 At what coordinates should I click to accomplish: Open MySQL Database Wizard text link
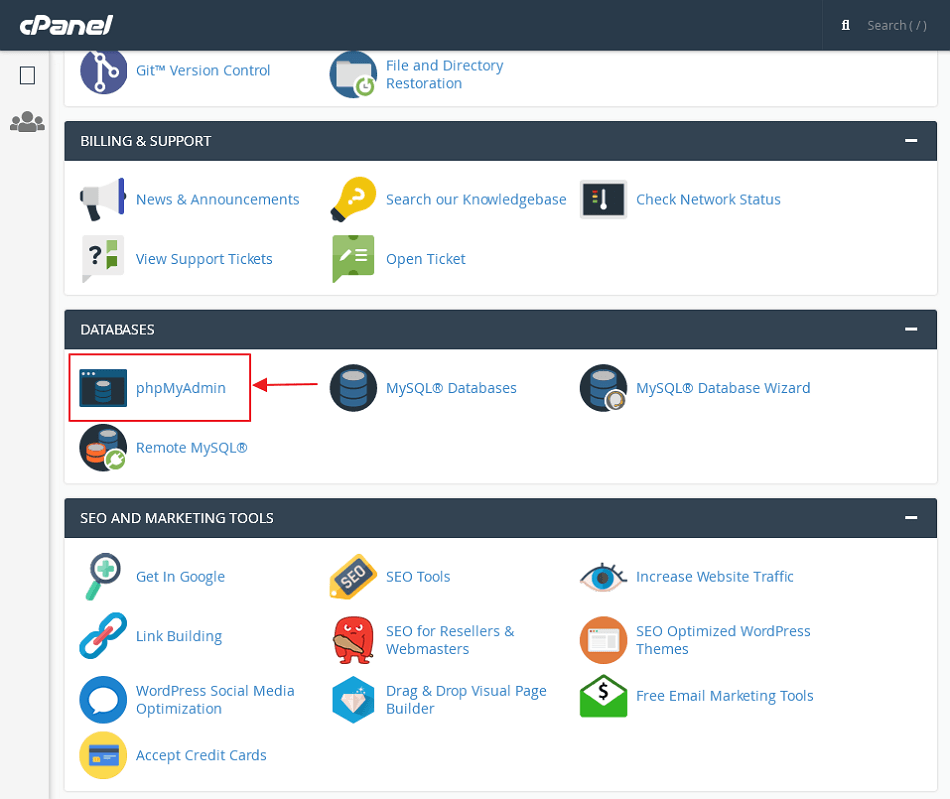click(x=723, y=388)
